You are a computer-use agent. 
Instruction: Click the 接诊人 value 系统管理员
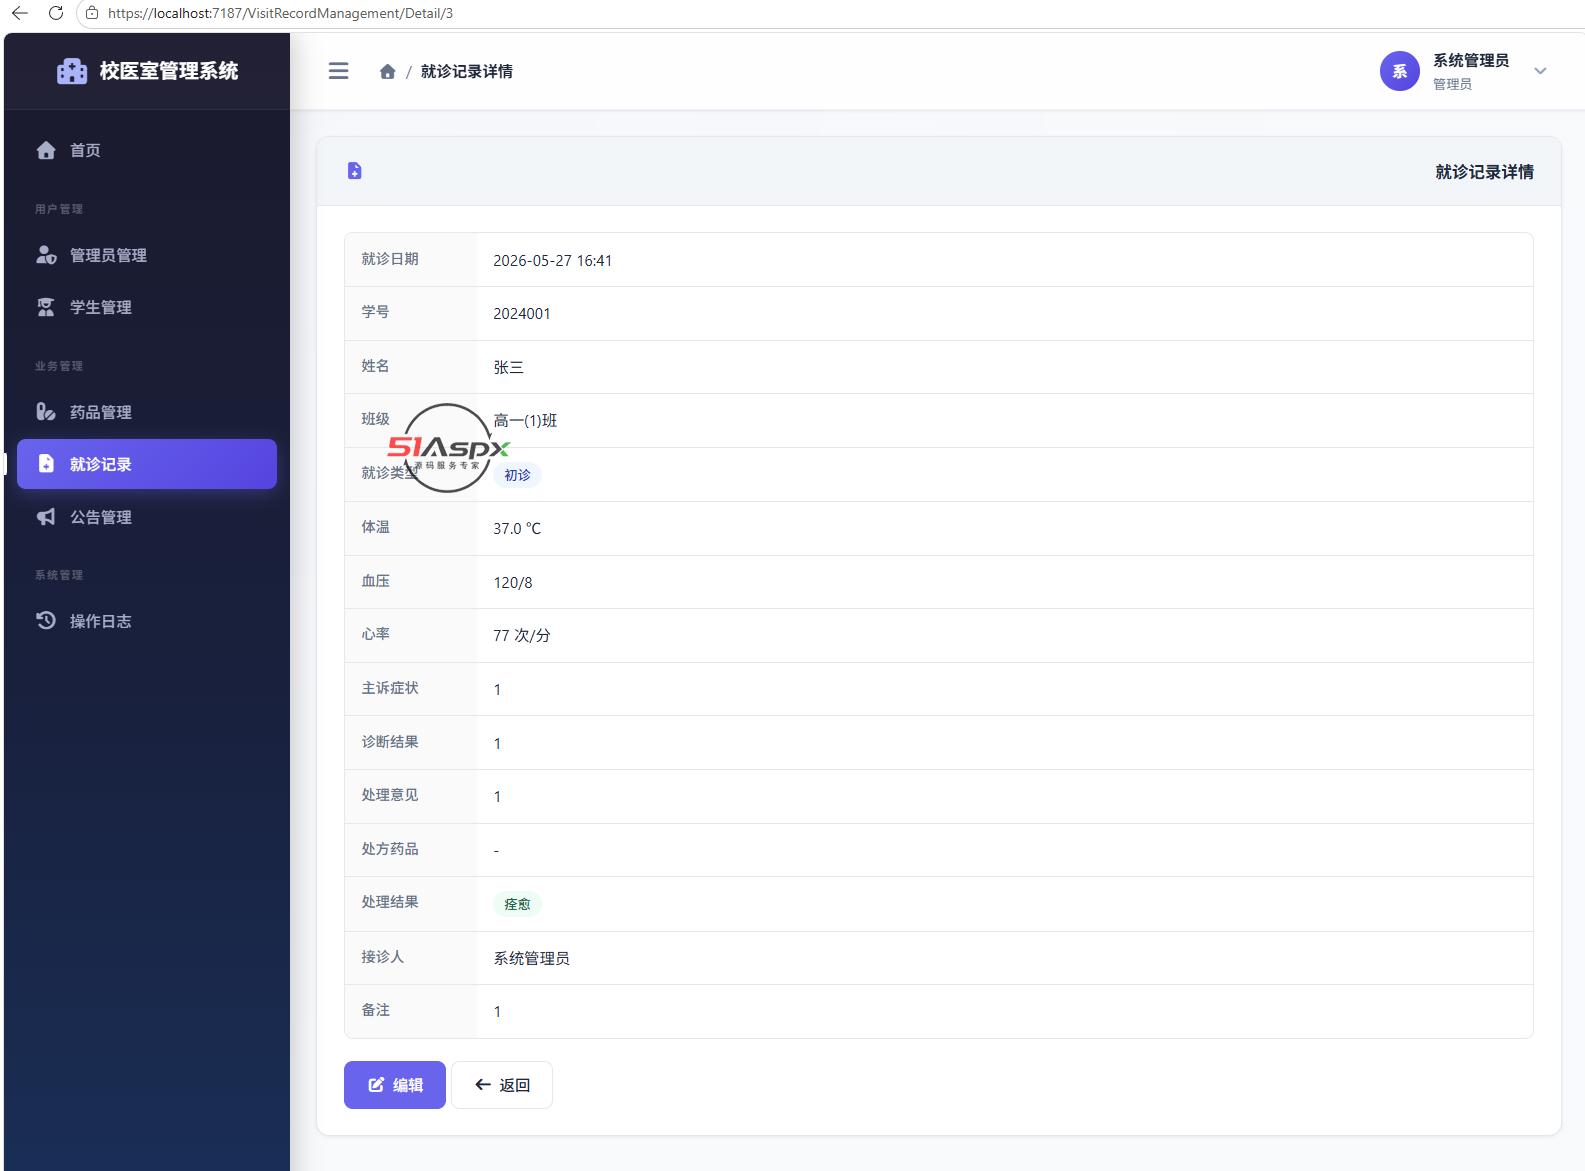[531, 958]
